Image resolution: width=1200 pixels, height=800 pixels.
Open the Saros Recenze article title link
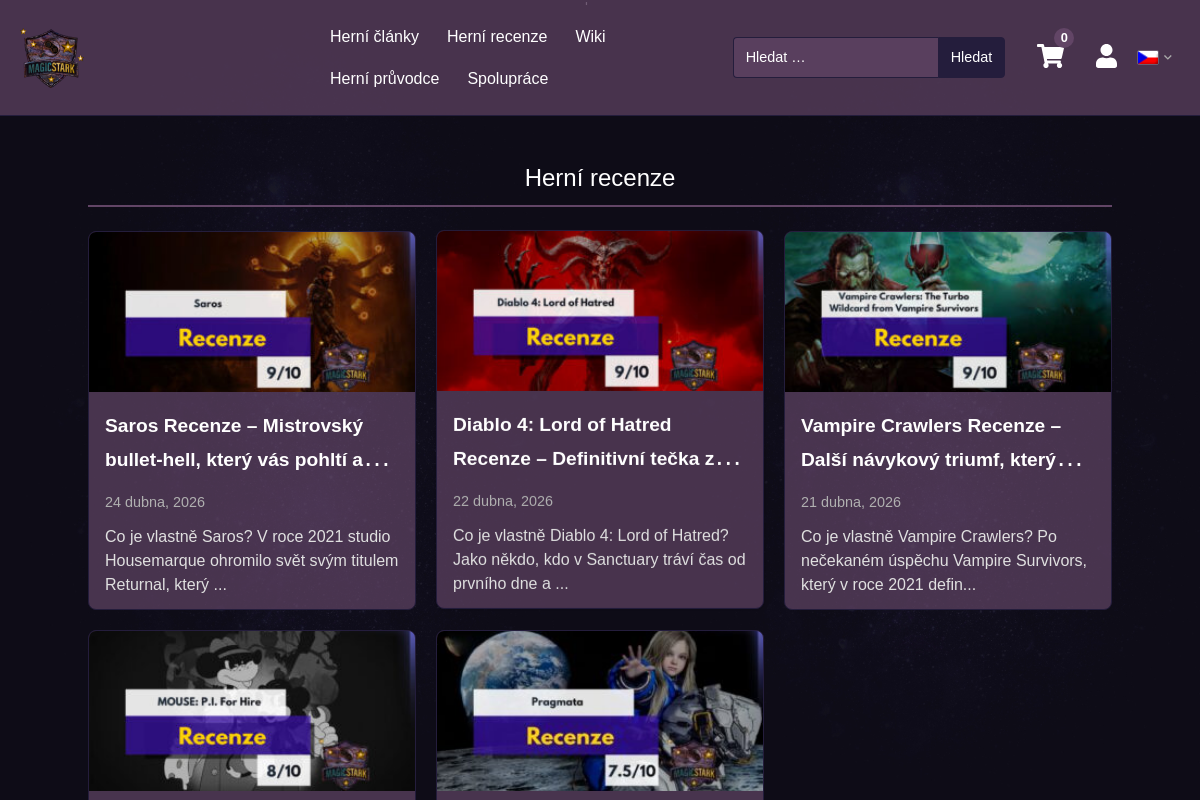click(247, 443)
